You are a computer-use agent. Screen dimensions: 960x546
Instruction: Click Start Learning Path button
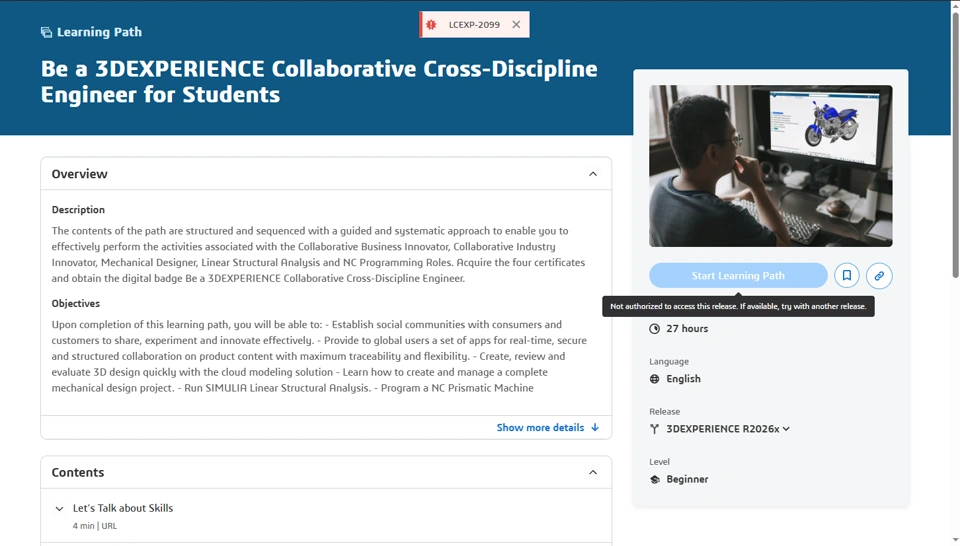[x=738, y=275]
